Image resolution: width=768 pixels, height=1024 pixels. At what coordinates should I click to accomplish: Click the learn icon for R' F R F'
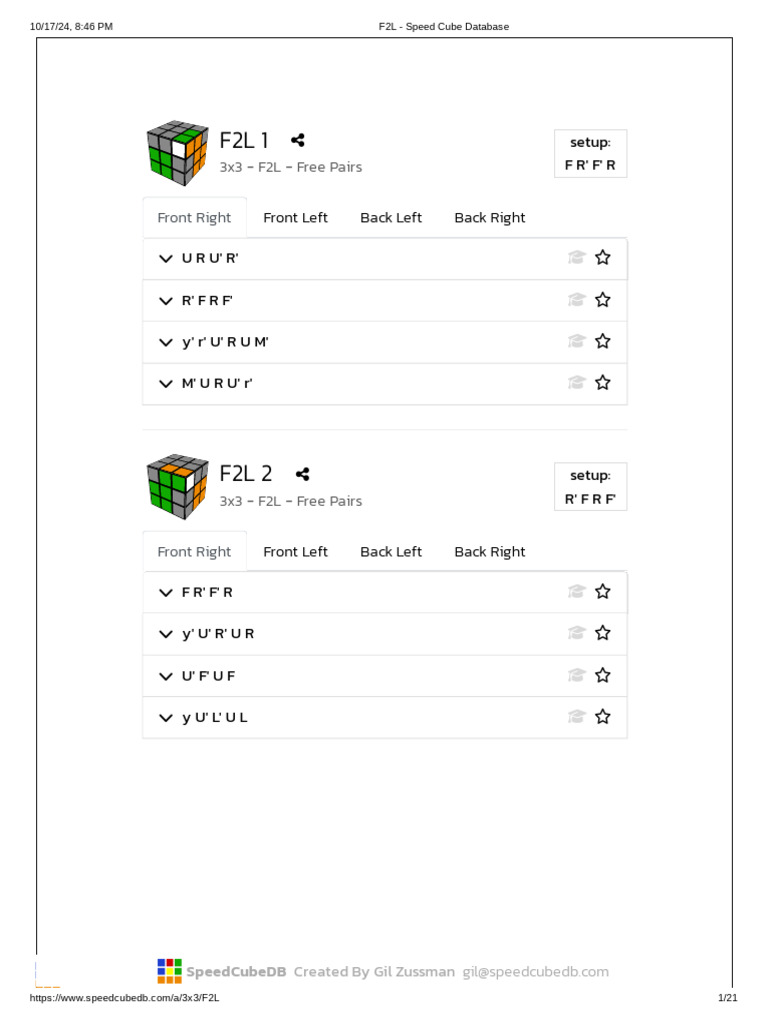pyautogui.click(x=576, y=300)
